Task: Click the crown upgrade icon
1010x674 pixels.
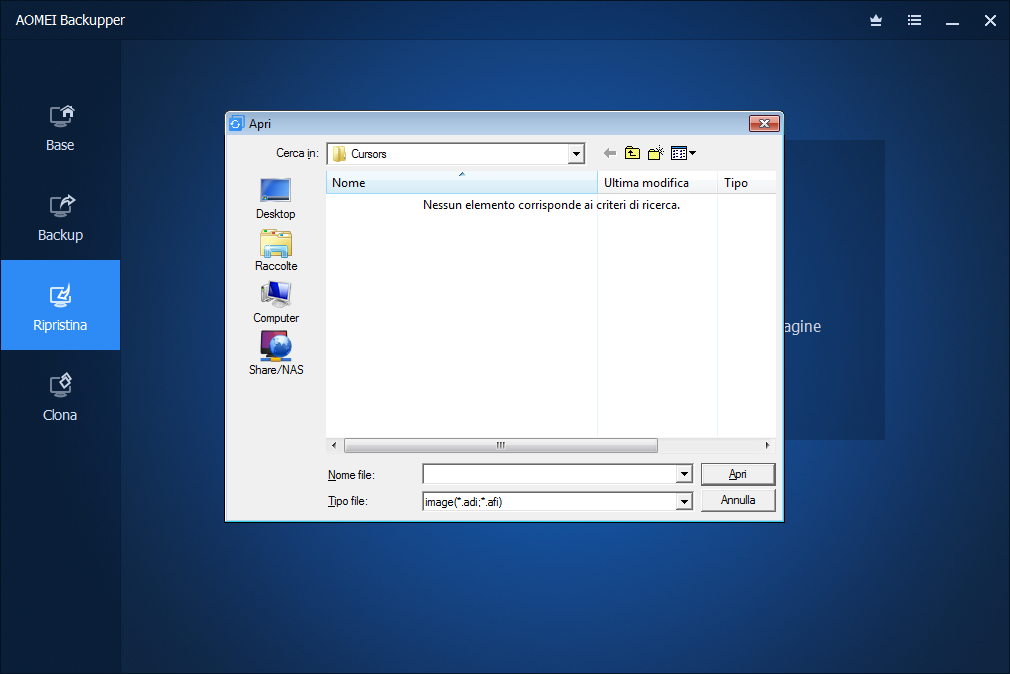Action: coord(875,21)
